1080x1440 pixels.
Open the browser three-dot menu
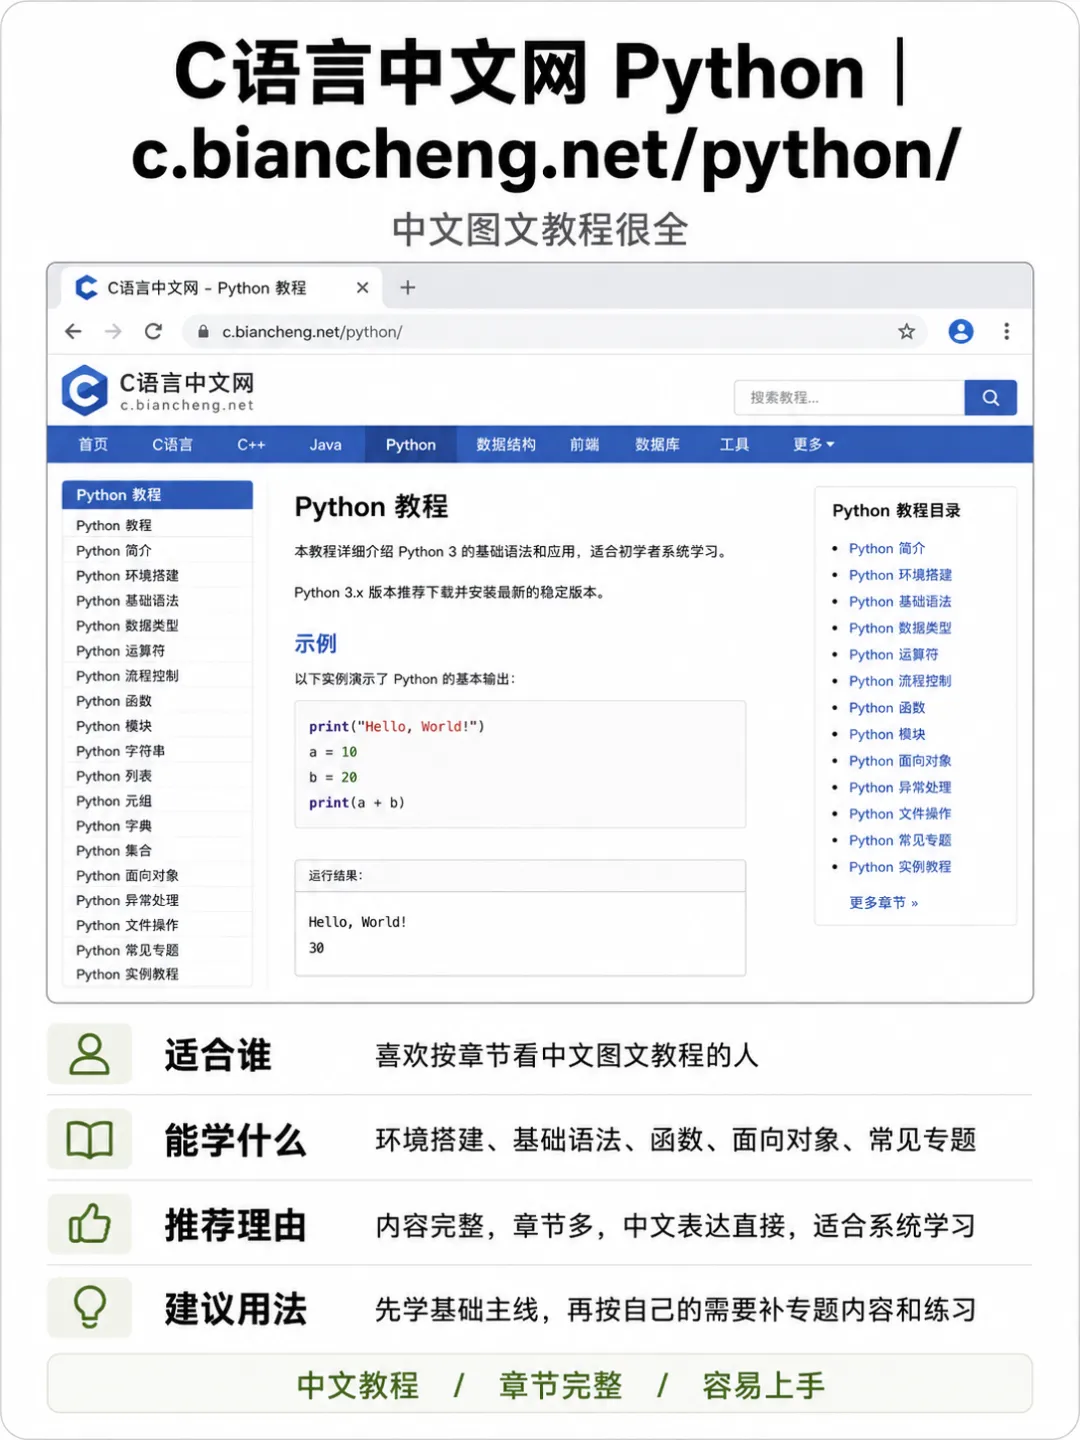1006,331
